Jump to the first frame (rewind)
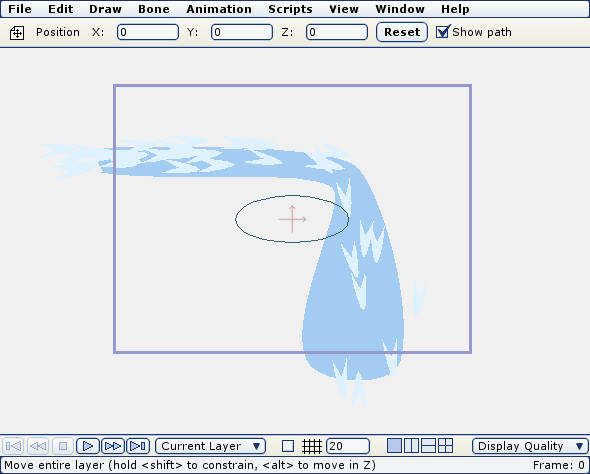The image size is (590, 474). point(14,446)
